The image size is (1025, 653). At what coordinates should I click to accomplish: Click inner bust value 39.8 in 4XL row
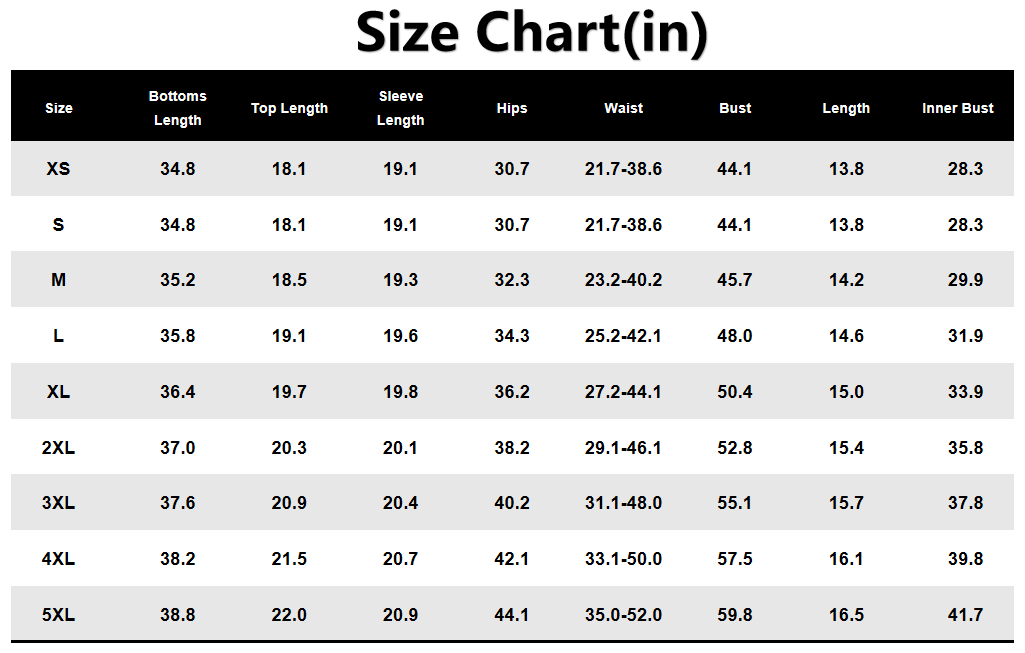965,559
